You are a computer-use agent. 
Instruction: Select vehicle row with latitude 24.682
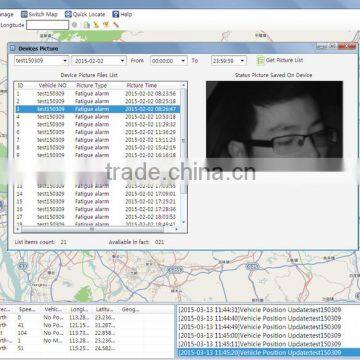(x=87, y=348)
